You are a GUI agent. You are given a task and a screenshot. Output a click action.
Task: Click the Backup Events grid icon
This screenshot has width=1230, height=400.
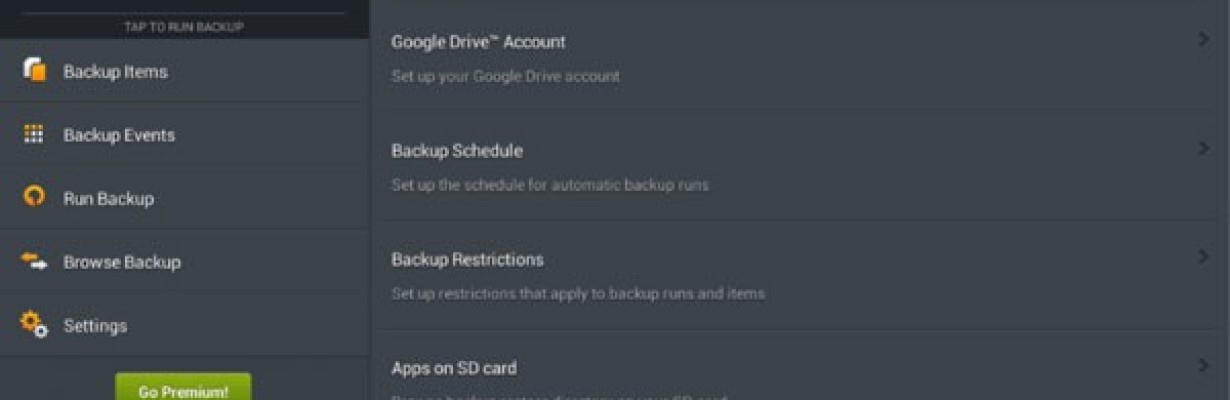pos(34,134)
